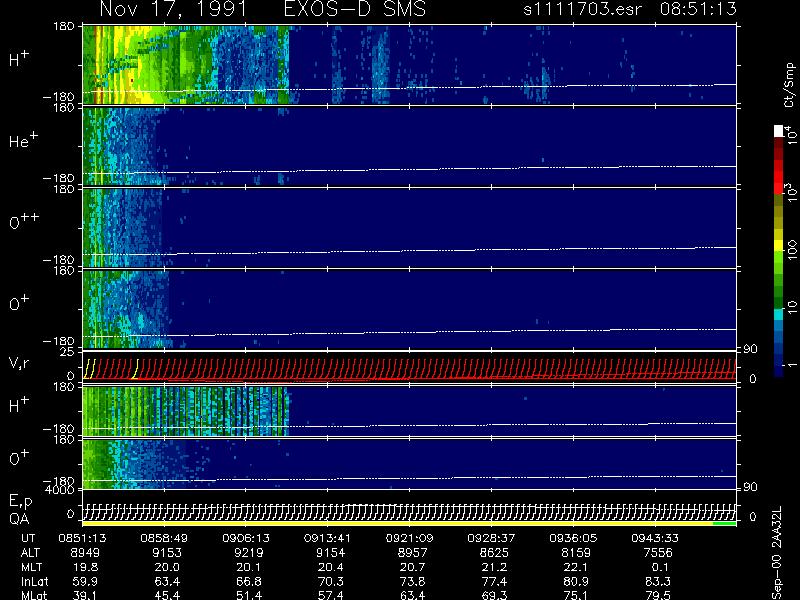Click ALT value '9219'
800x600 pixels.
pos(248,553)
